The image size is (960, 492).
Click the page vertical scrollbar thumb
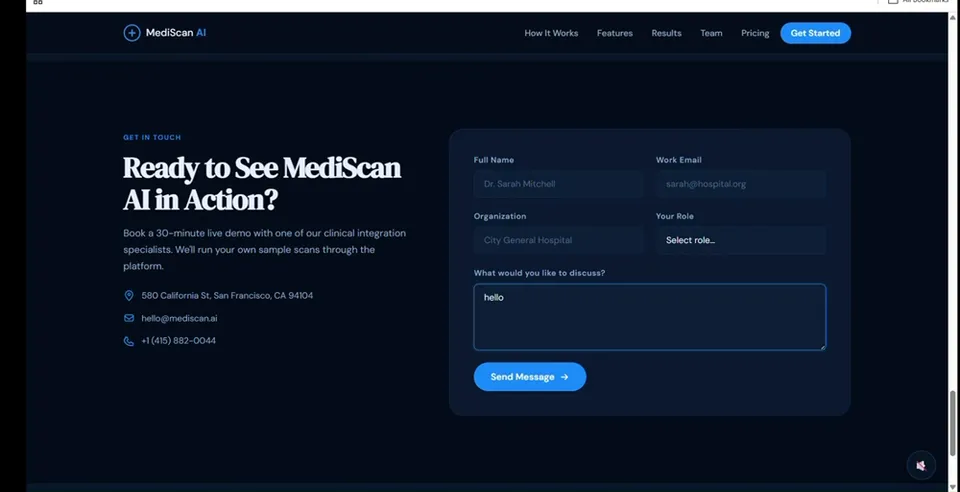click(x=952, y=423)
